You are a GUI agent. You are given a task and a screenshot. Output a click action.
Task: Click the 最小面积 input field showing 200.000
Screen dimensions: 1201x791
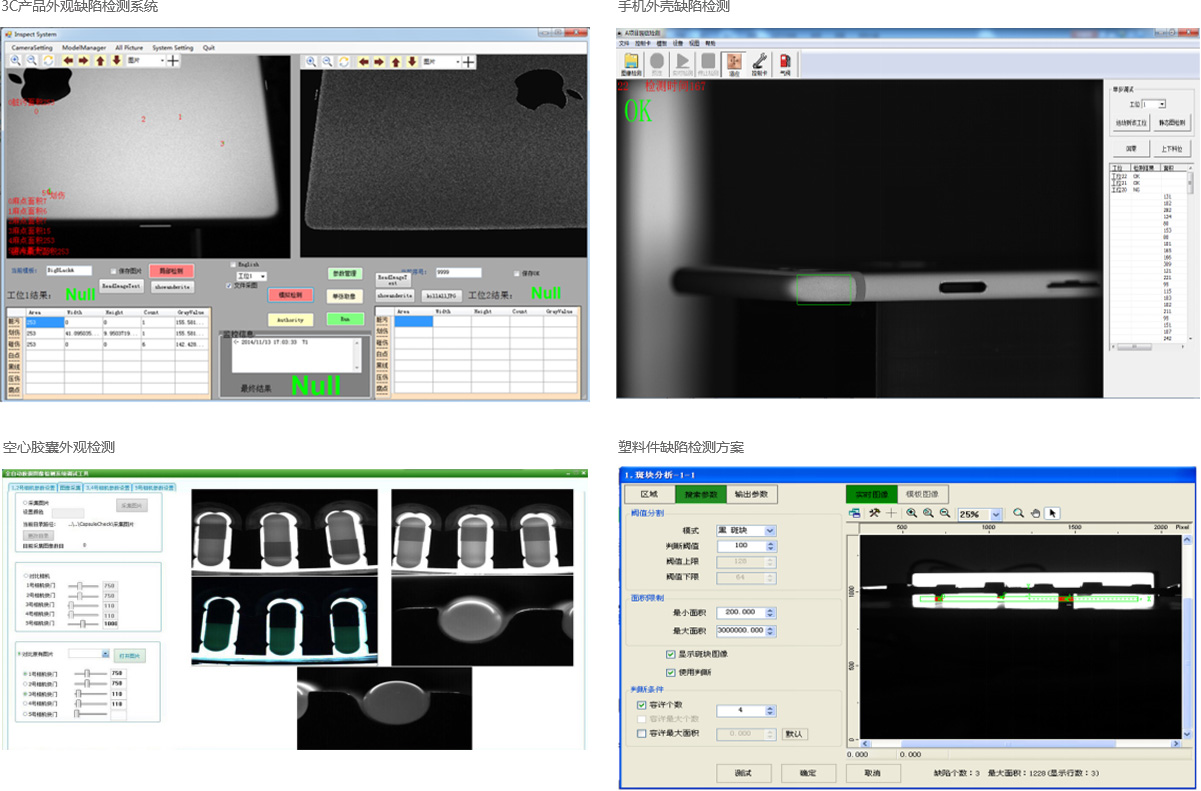tap(740, 612)
